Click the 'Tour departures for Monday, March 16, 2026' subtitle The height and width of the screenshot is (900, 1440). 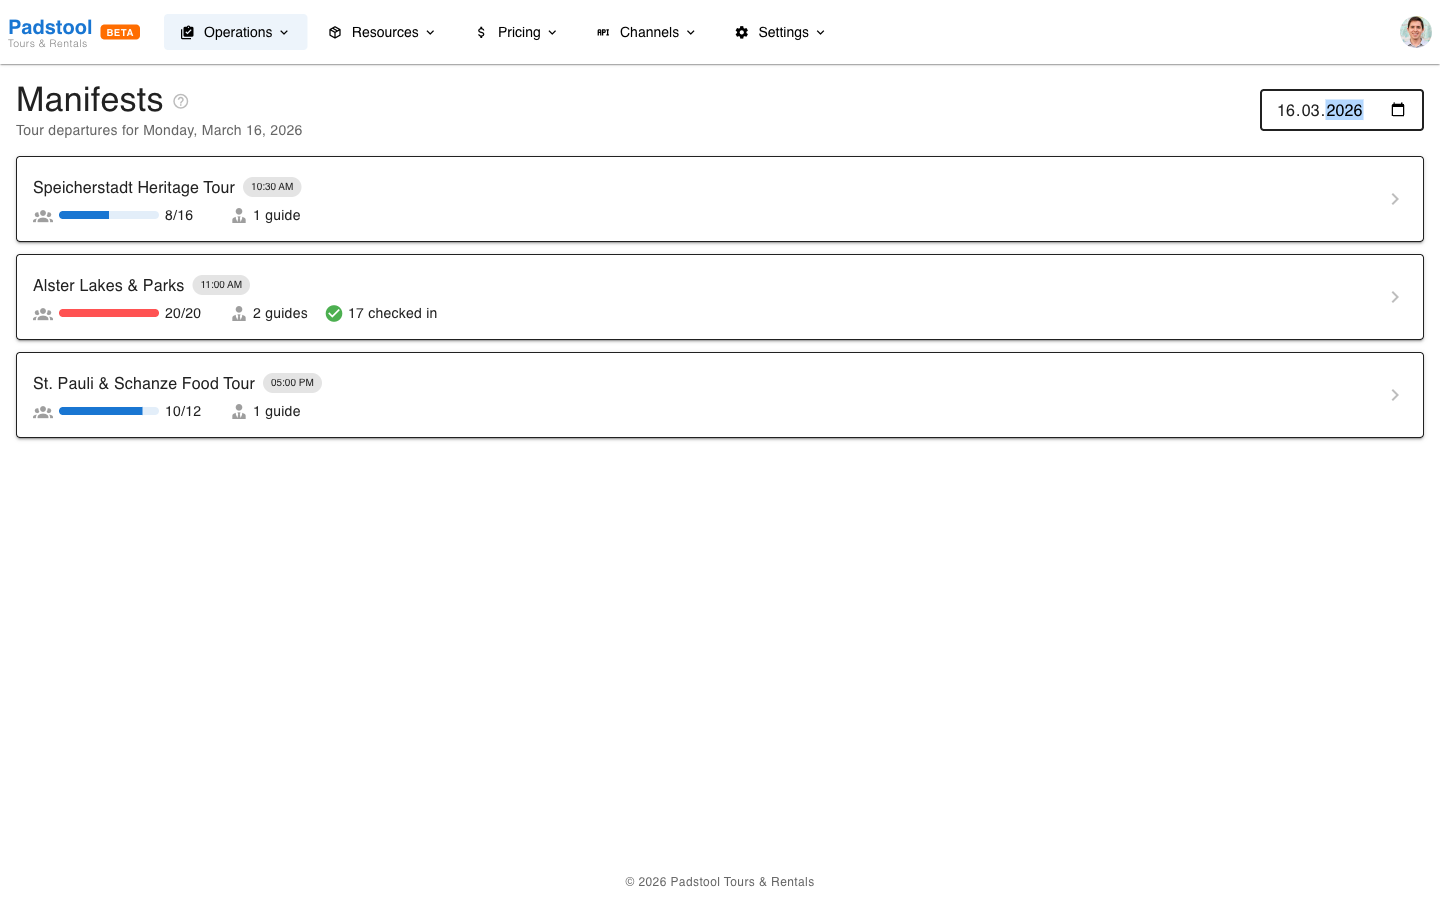click(x=159, y=130)
